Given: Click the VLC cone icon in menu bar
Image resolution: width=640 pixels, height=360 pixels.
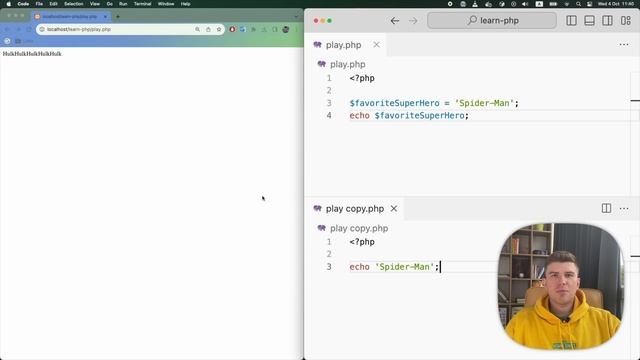Looking at the screenshot, I should pyautogui.click(x=475, y=4).
